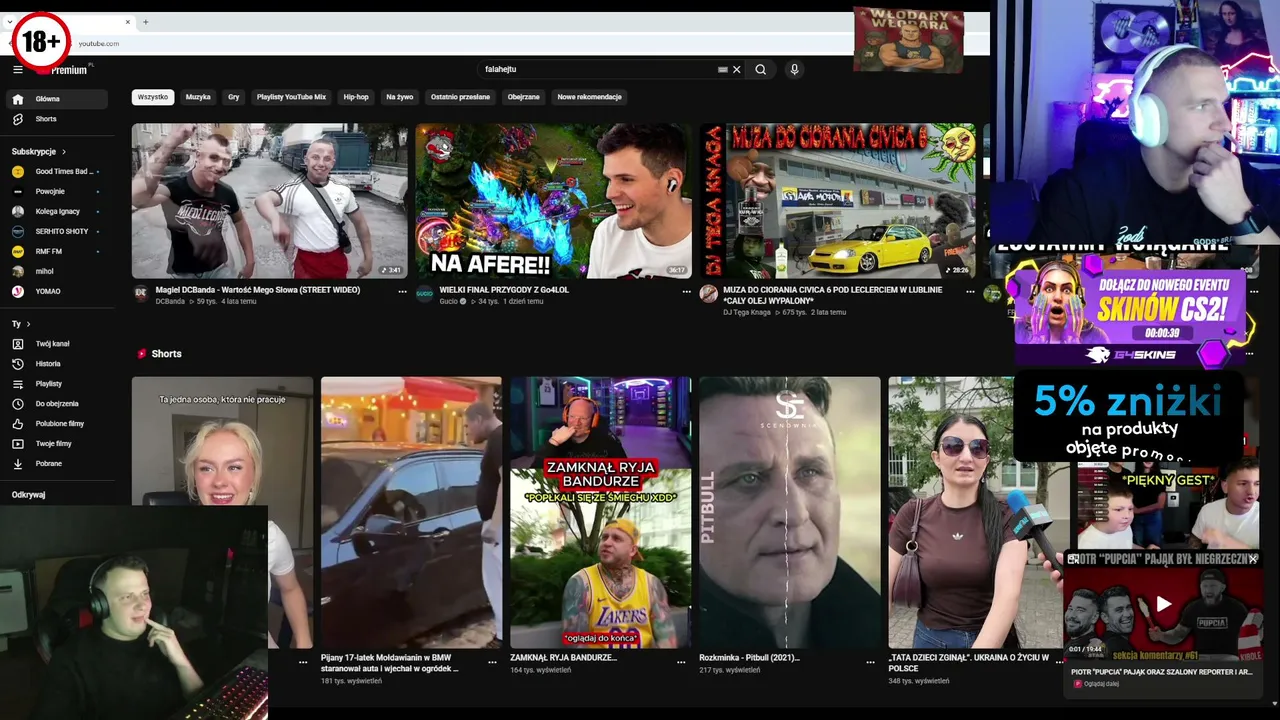The width and height of the screenshot is (1280, 720).
Task: Open Shorts from the sidebar
Action: 56,119
